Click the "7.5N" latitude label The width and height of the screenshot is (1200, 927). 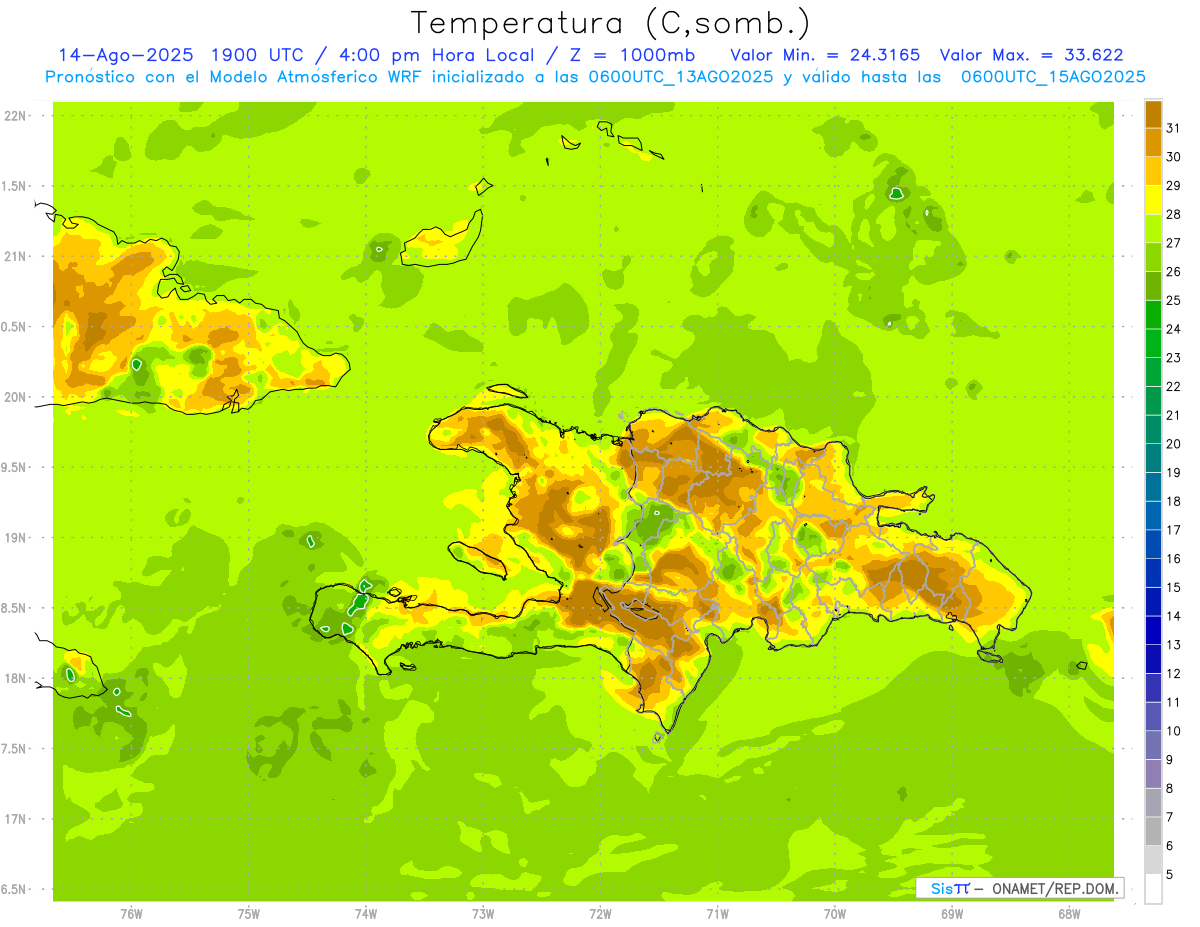click(x=15, y=749)
